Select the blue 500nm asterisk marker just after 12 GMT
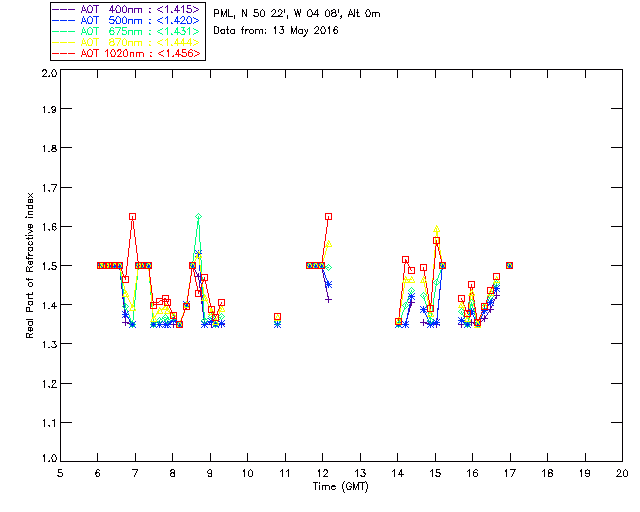640x512 pixels. coord(329,284)
